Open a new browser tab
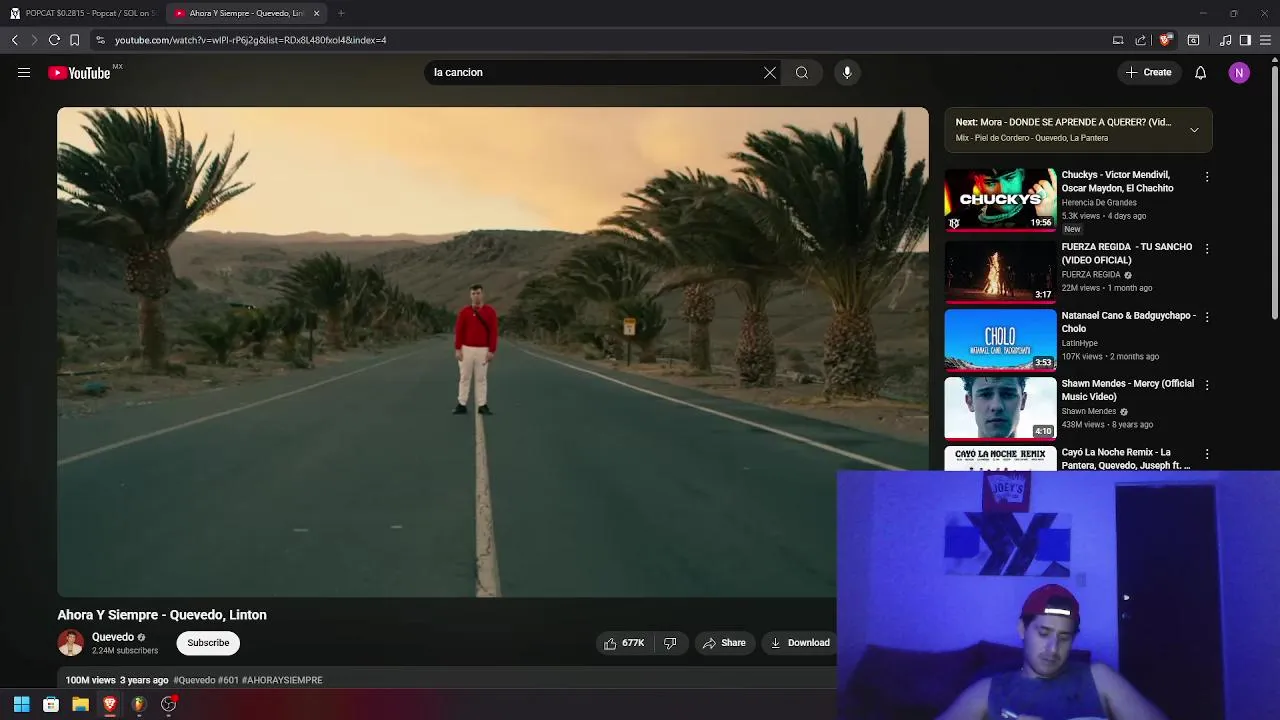 tap(341, 13)
